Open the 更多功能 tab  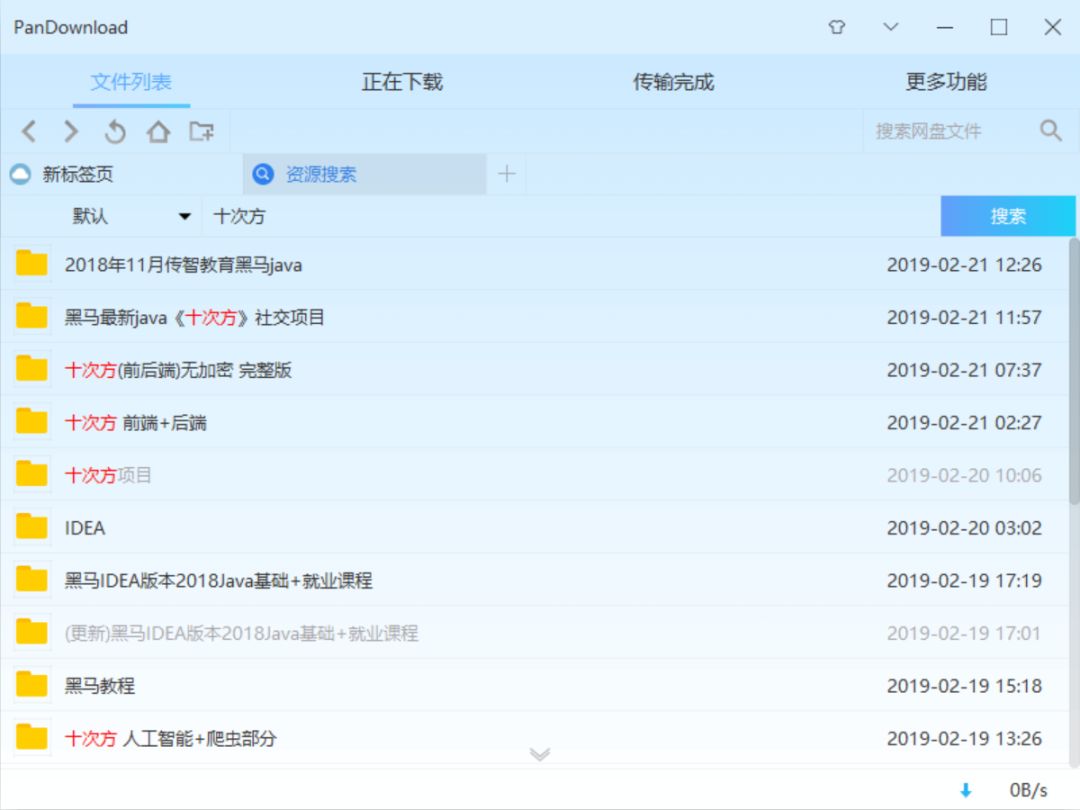(946, 82)
